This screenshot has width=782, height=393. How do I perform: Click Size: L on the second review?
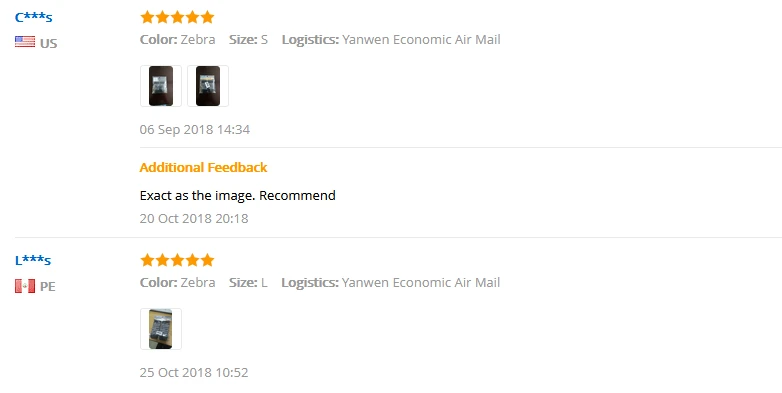point(248,282)
